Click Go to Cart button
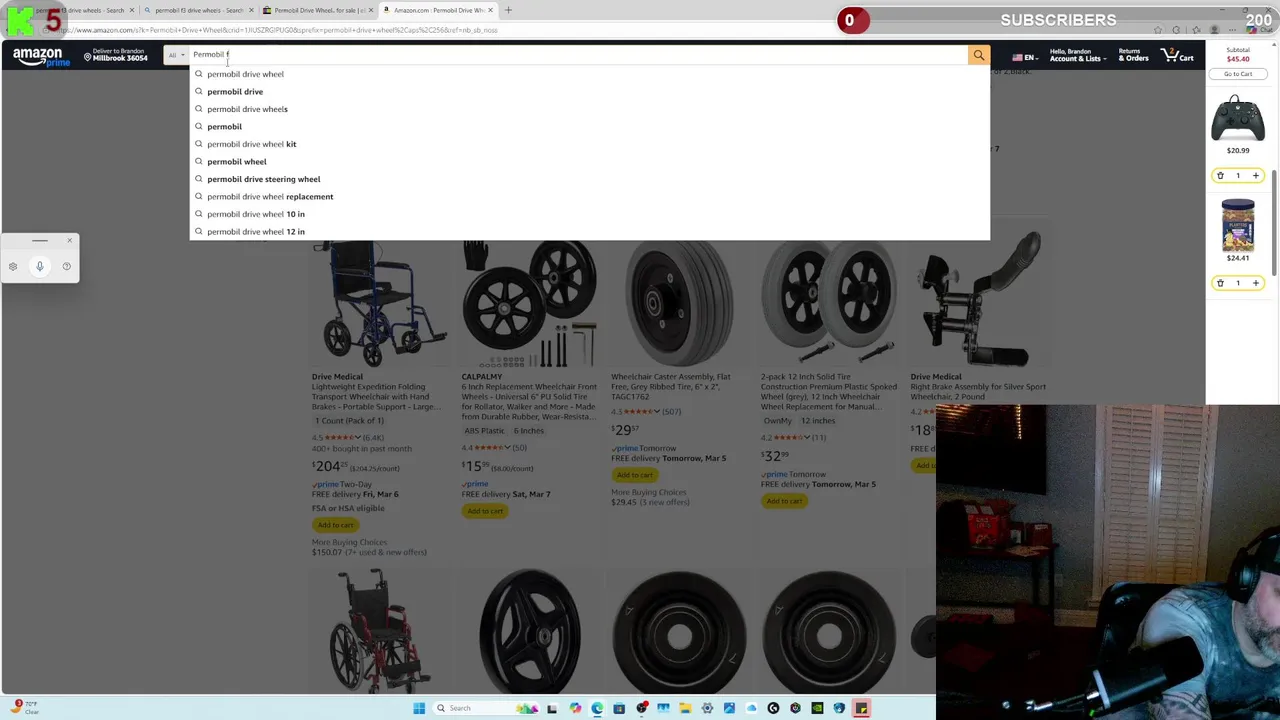 (x=1238, y=74)
